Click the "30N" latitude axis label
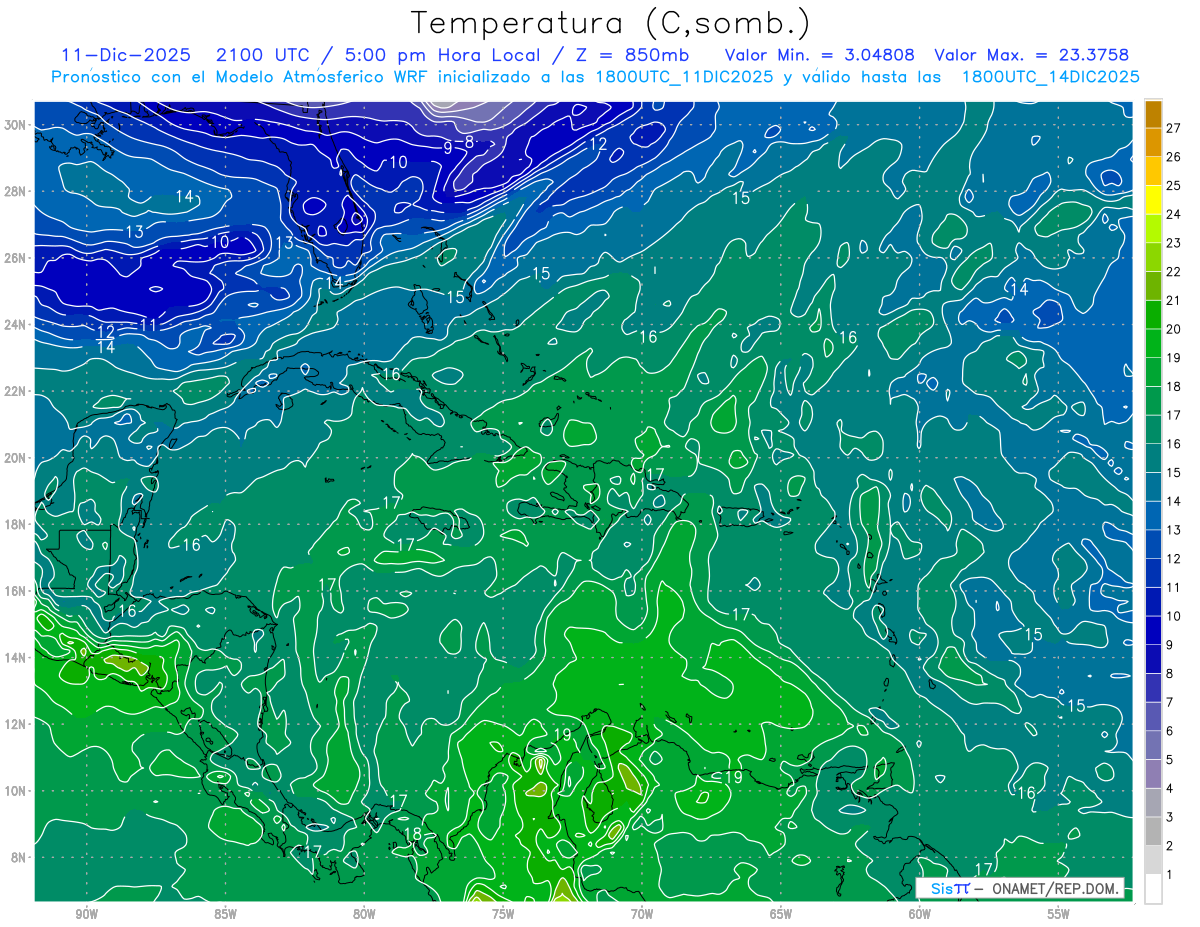The height and width of the screenshot is (927, 1200). click(17, 125)
